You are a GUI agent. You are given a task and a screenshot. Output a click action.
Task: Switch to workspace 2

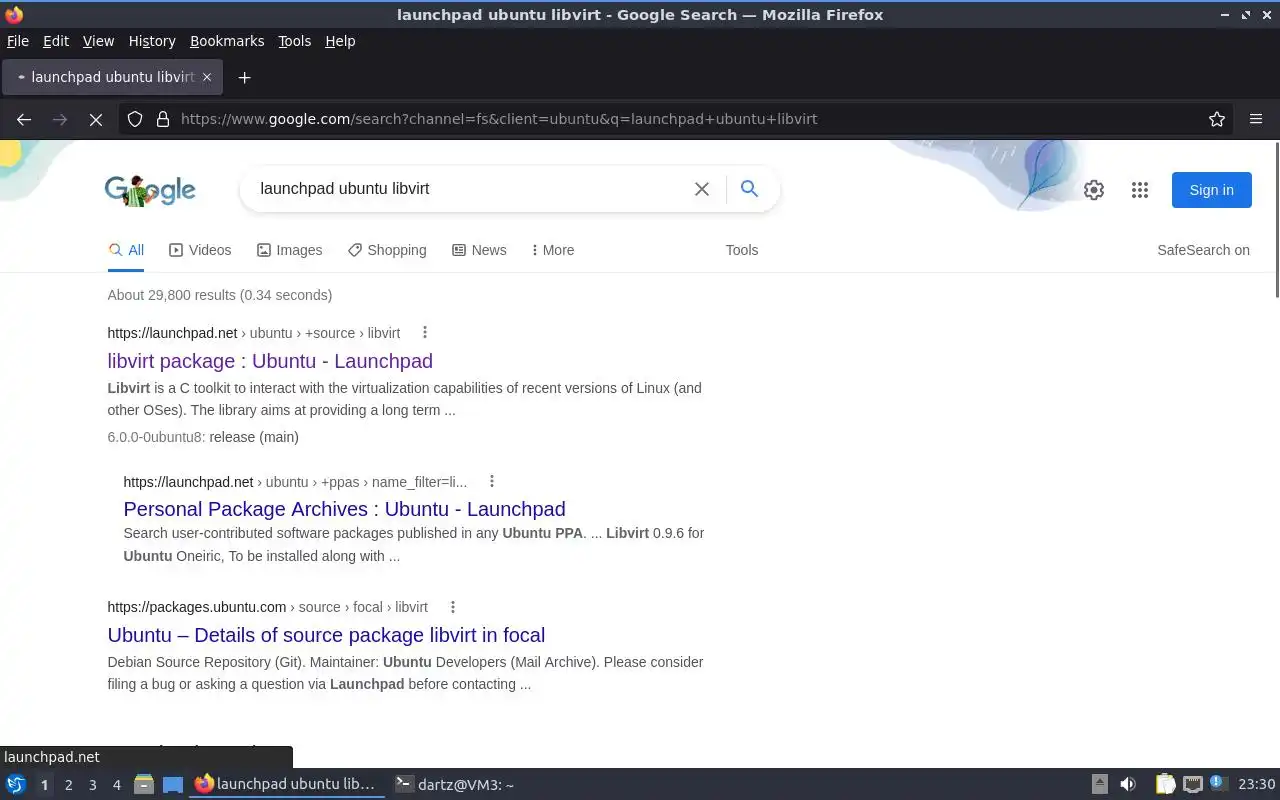(x=68, y=785)
